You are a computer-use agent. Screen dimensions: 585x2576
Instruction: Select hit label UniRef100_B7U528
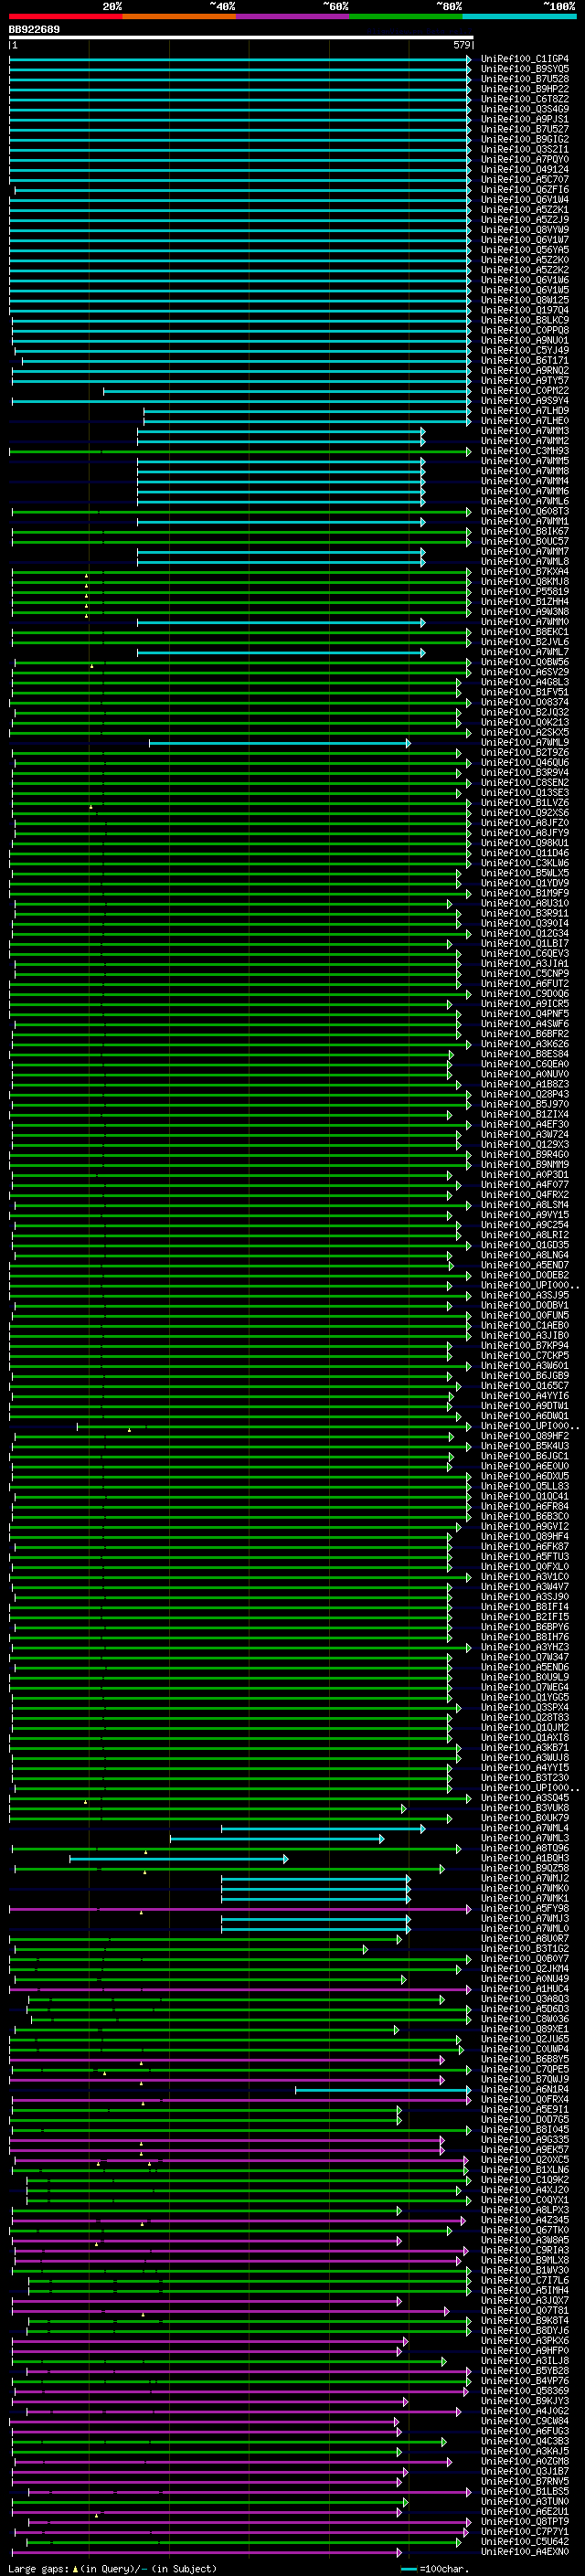pyautogui.click(x=525, y=79)
